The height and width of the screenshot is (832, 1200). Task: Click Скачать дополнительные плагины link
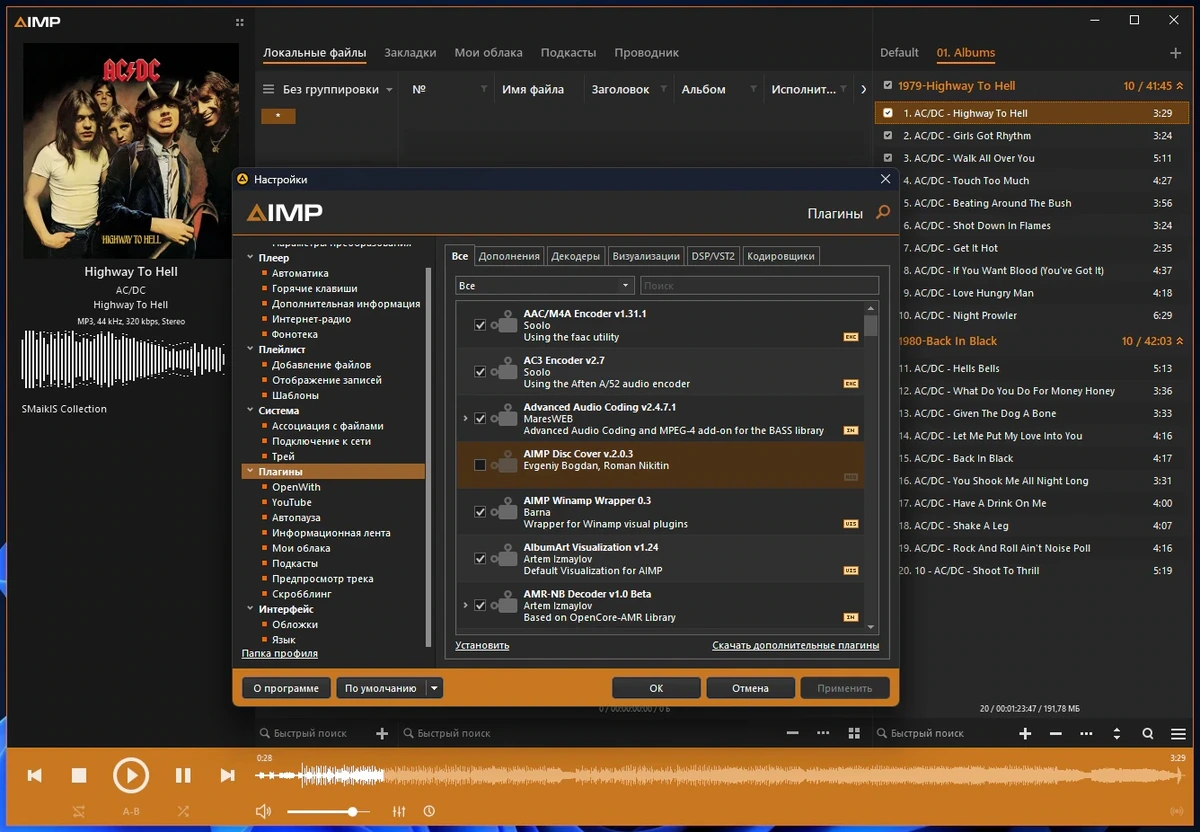pyautogui.click(x=796, y=645)
